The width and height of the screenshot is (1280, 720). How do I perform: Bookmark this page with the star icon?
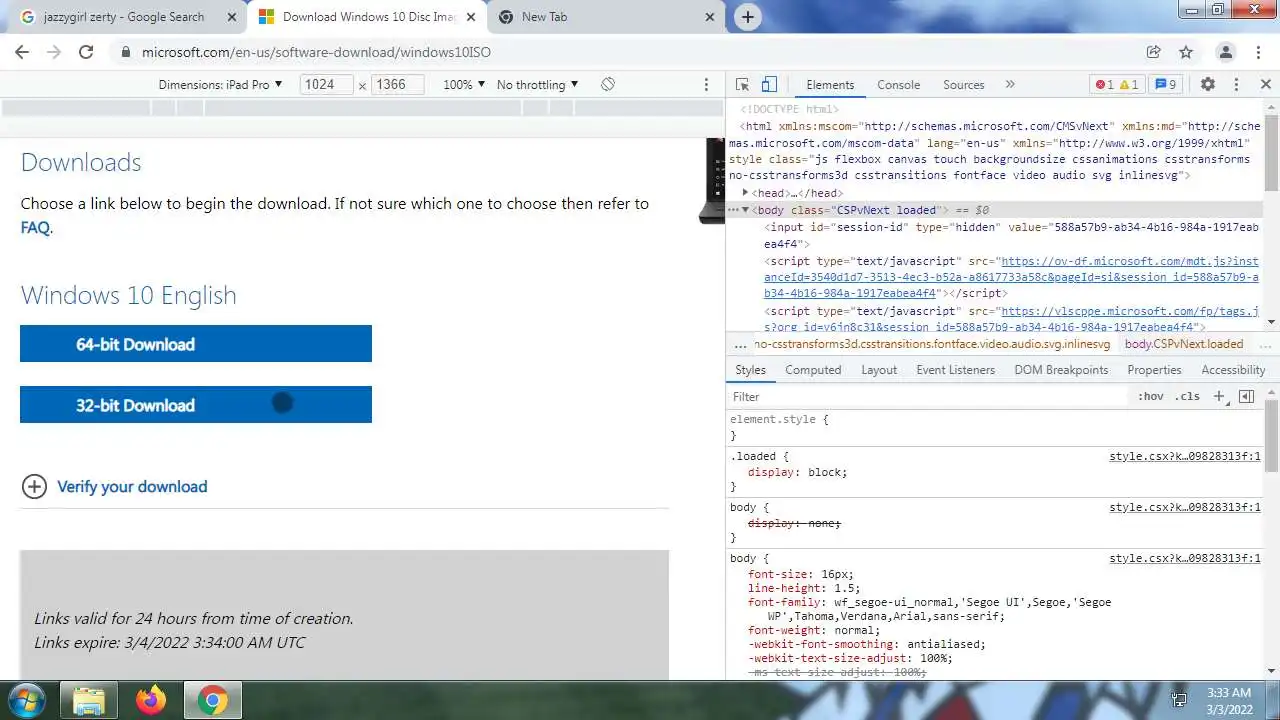click(x=1186, y=52)
